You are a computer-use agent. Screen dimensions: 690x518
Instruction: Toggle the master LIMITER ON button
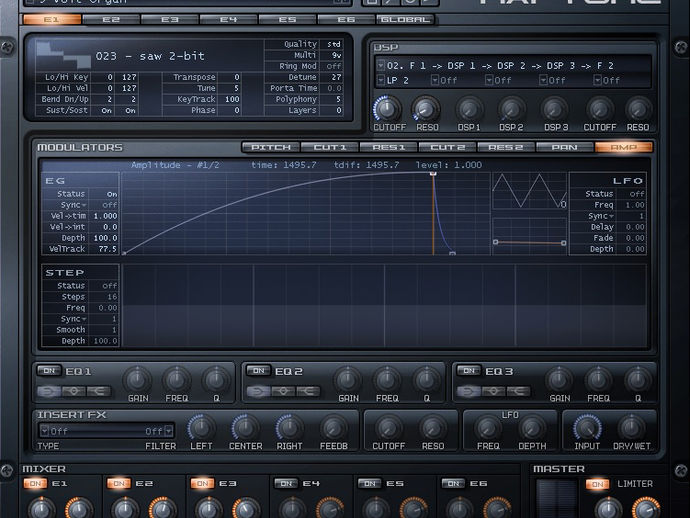(597, 484)
